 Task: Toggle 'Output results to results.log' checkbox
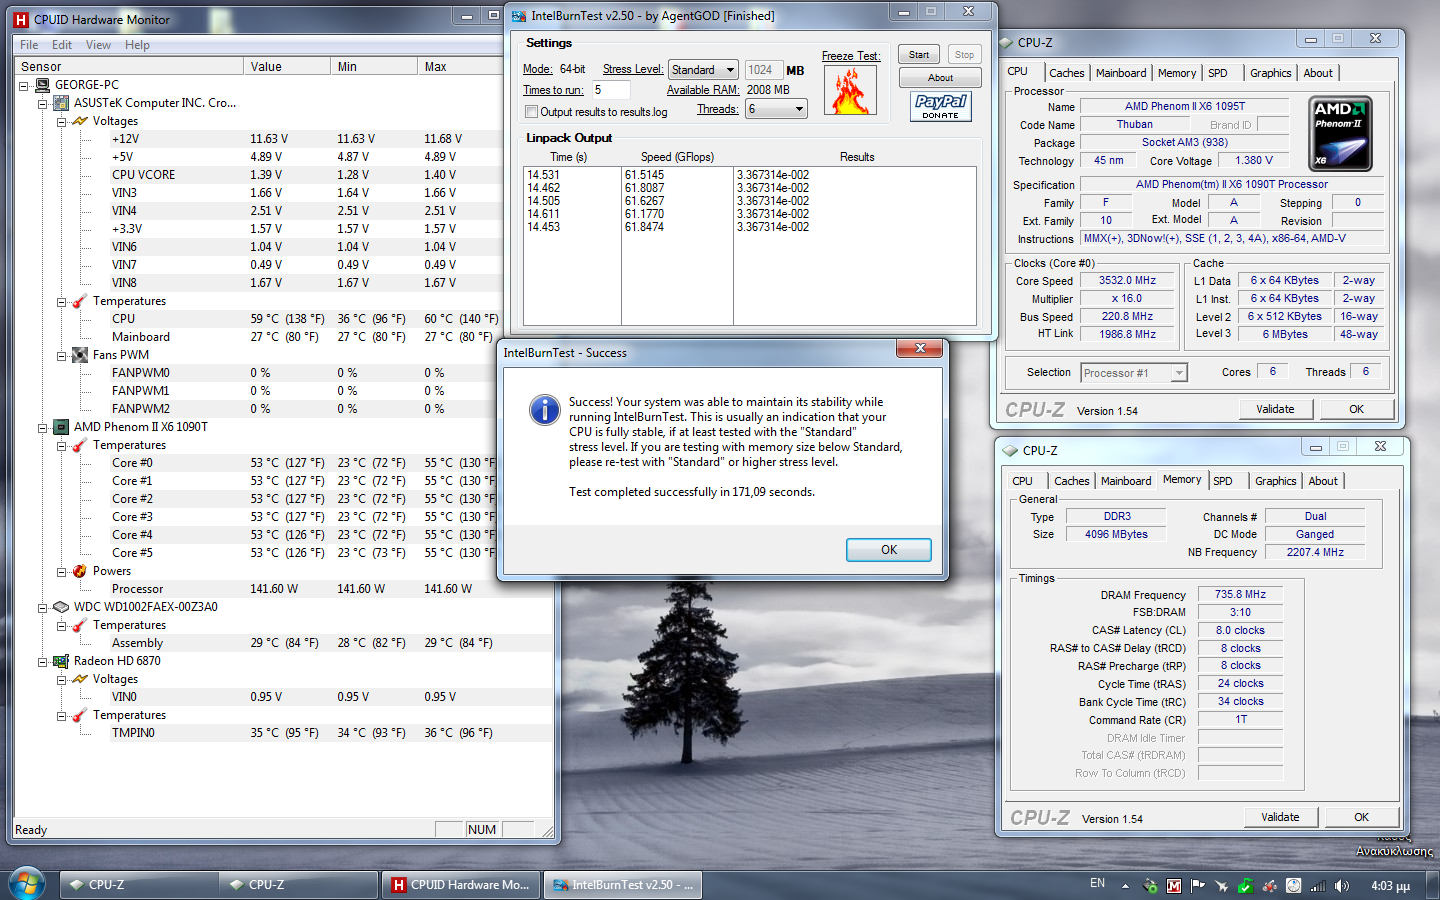coord(531,112)
